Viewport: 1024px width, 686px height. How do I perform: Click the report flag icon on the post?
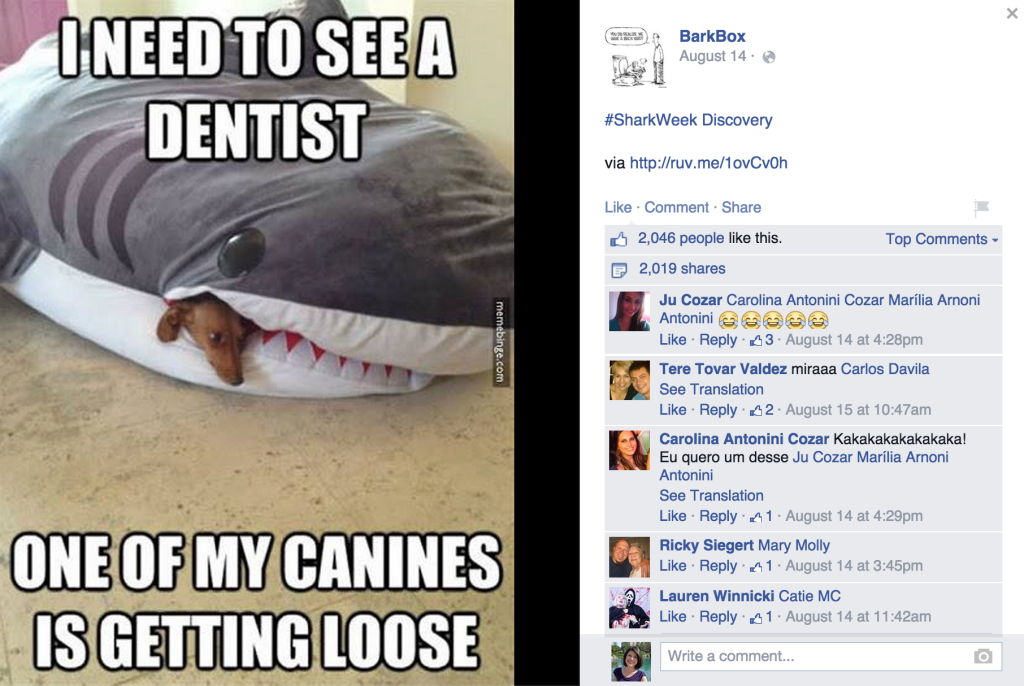tap(981, 208)
